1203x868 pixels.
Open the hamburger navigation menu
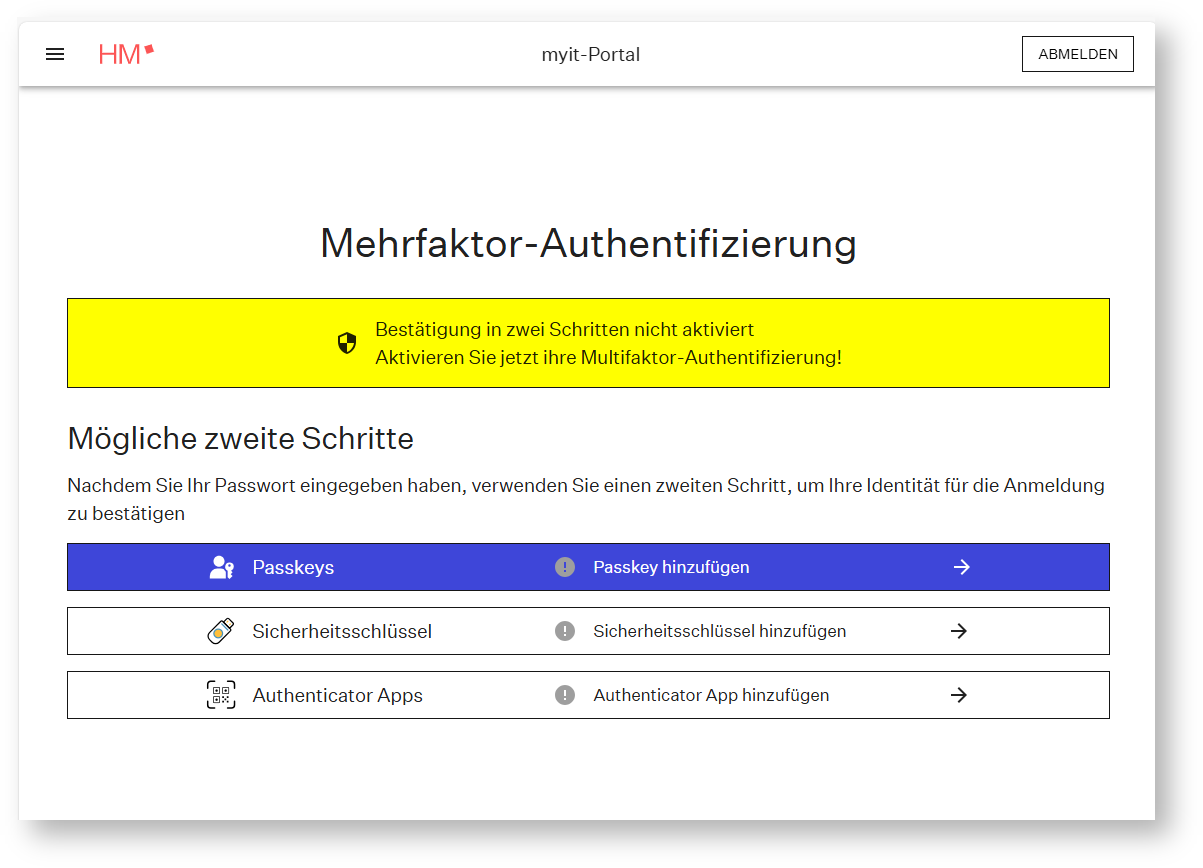(x=55, y=54)
